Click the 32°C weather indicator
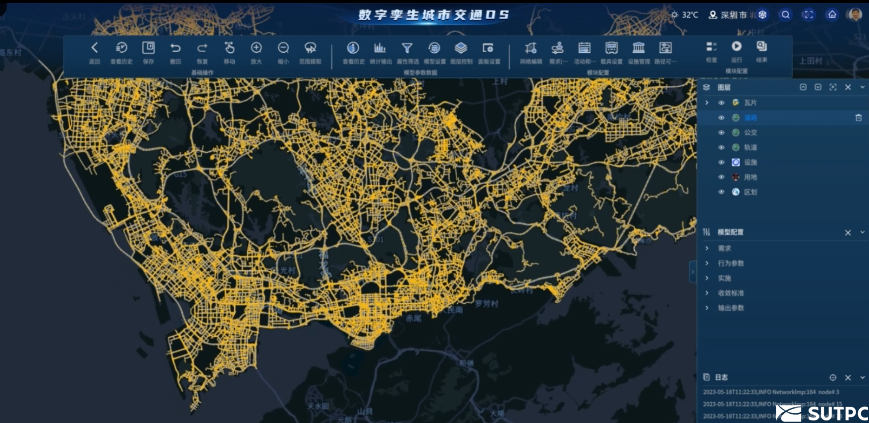The image size is (869, 423). (684, 15)
